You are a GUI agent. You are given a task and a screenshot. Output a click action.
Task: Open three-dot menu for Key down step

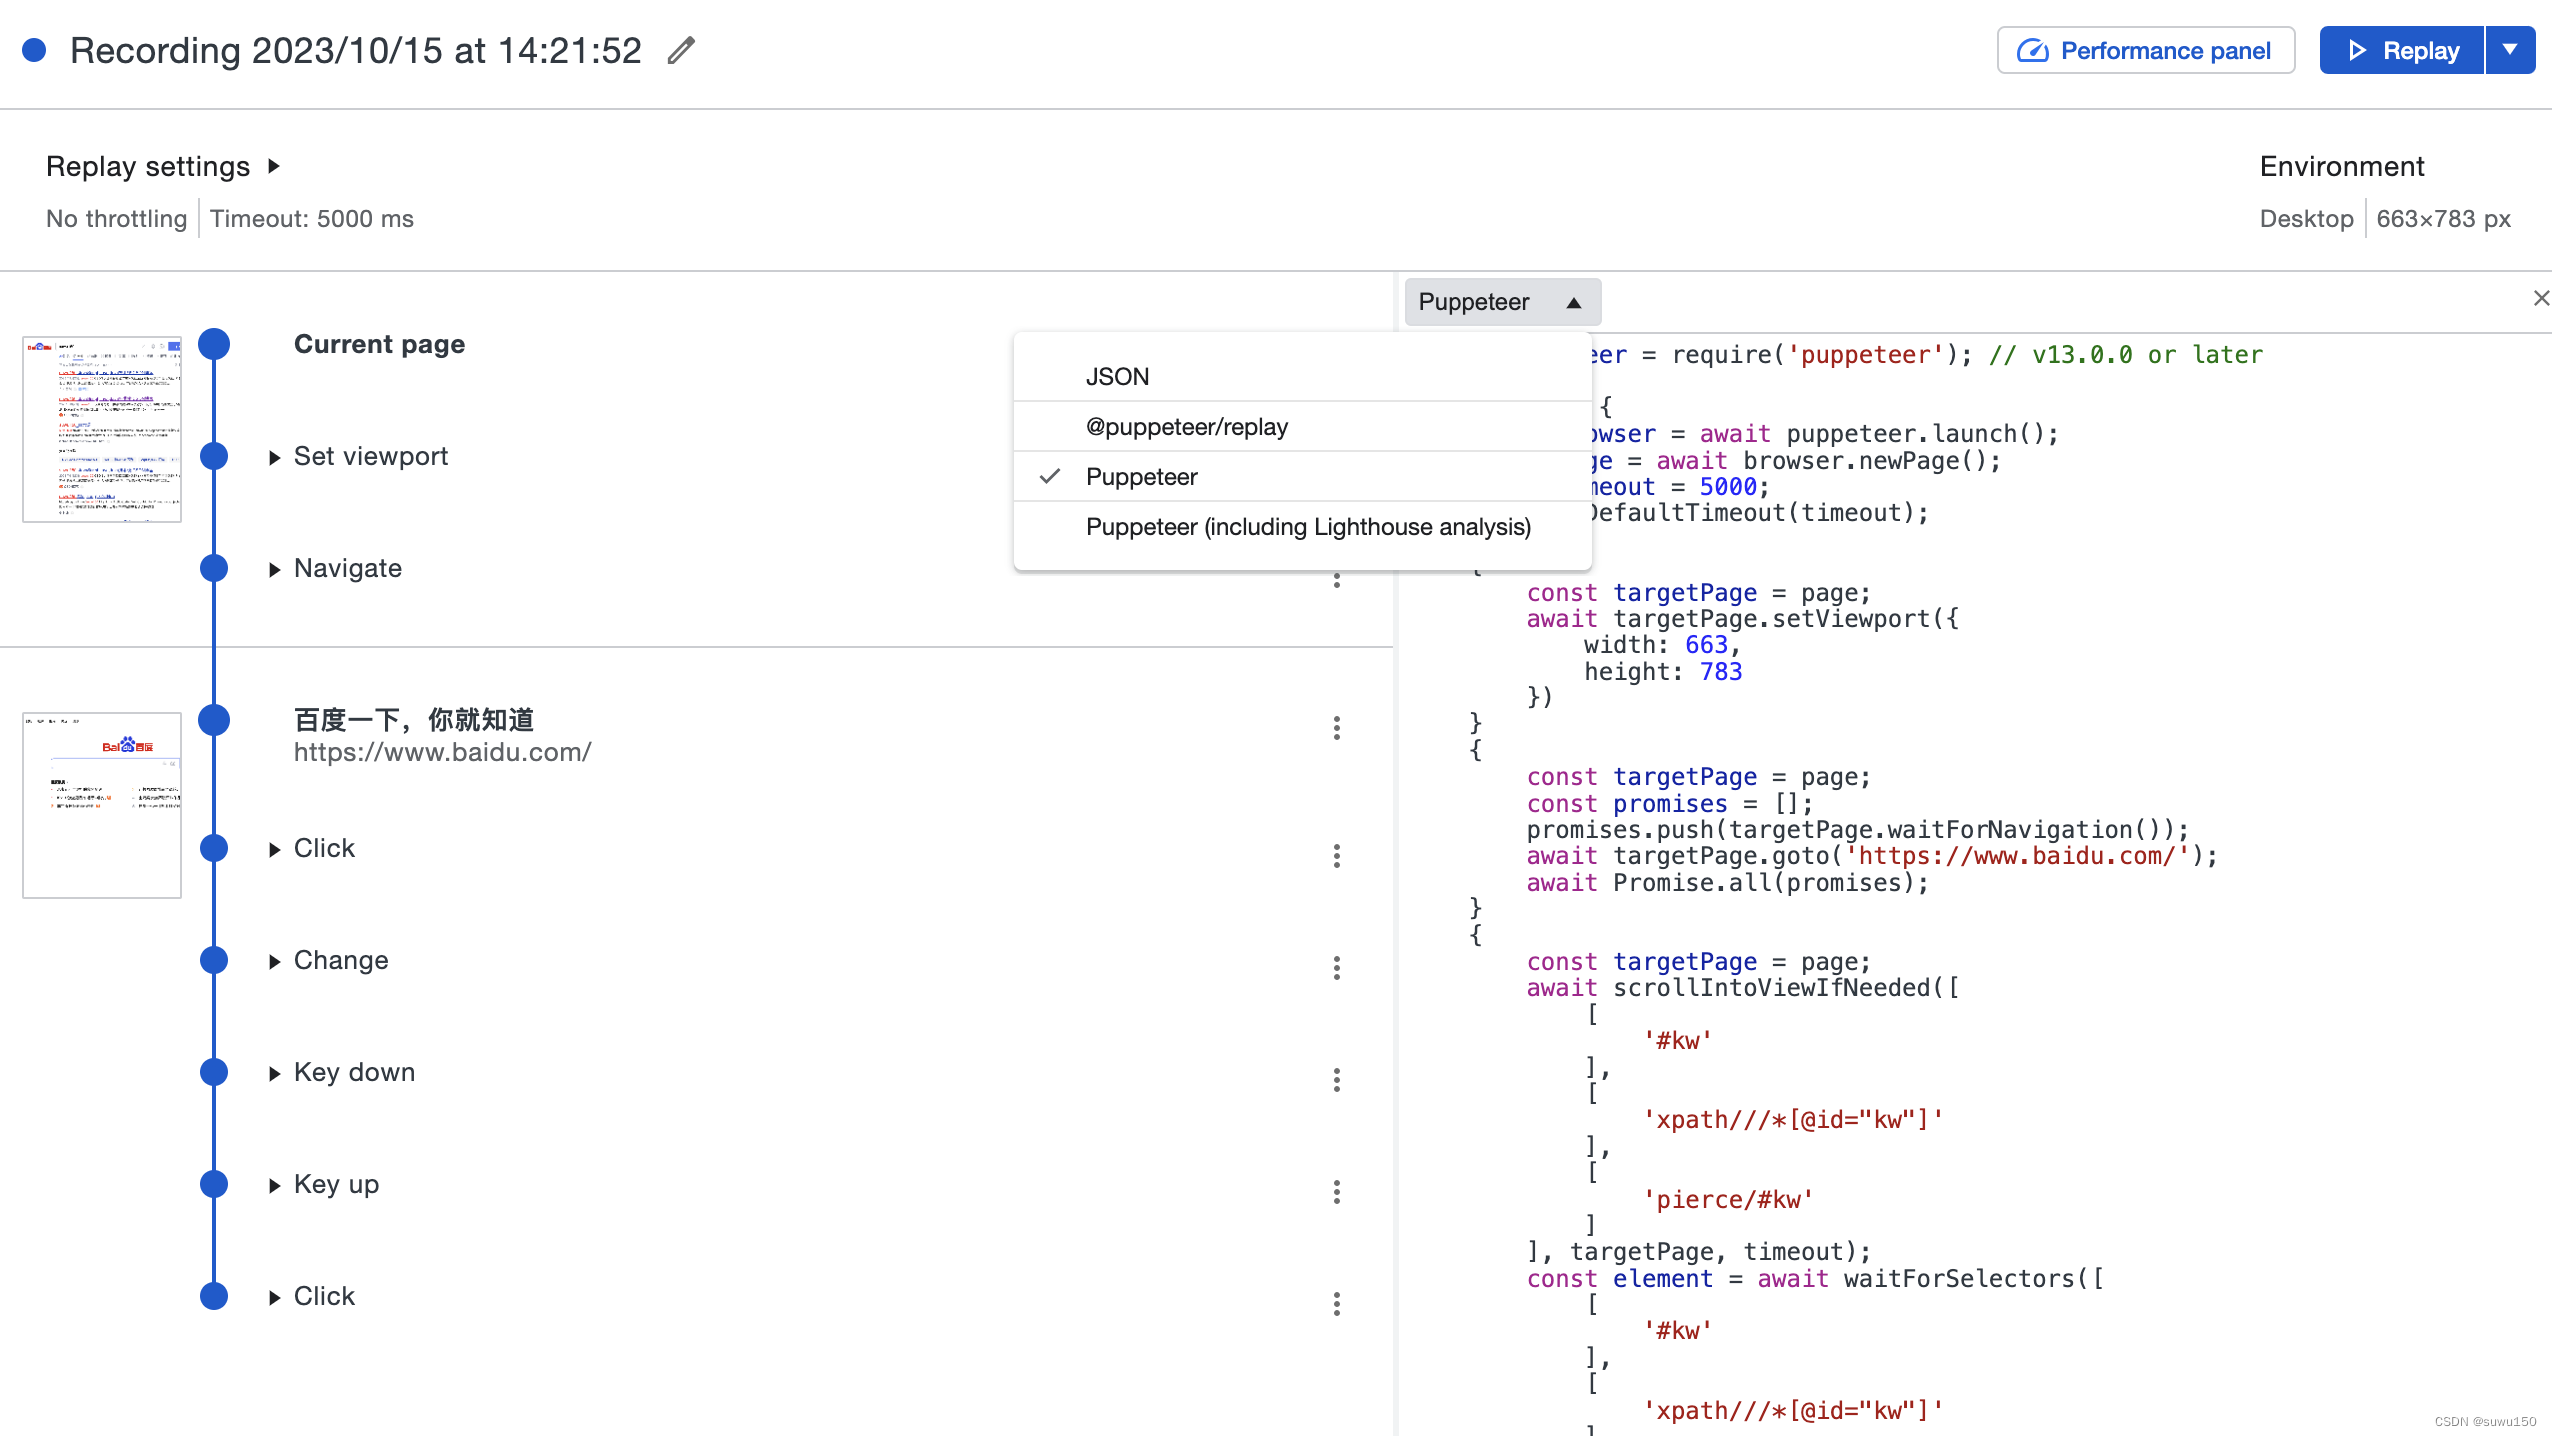pyautogui.click(x=1336, y=1080)
